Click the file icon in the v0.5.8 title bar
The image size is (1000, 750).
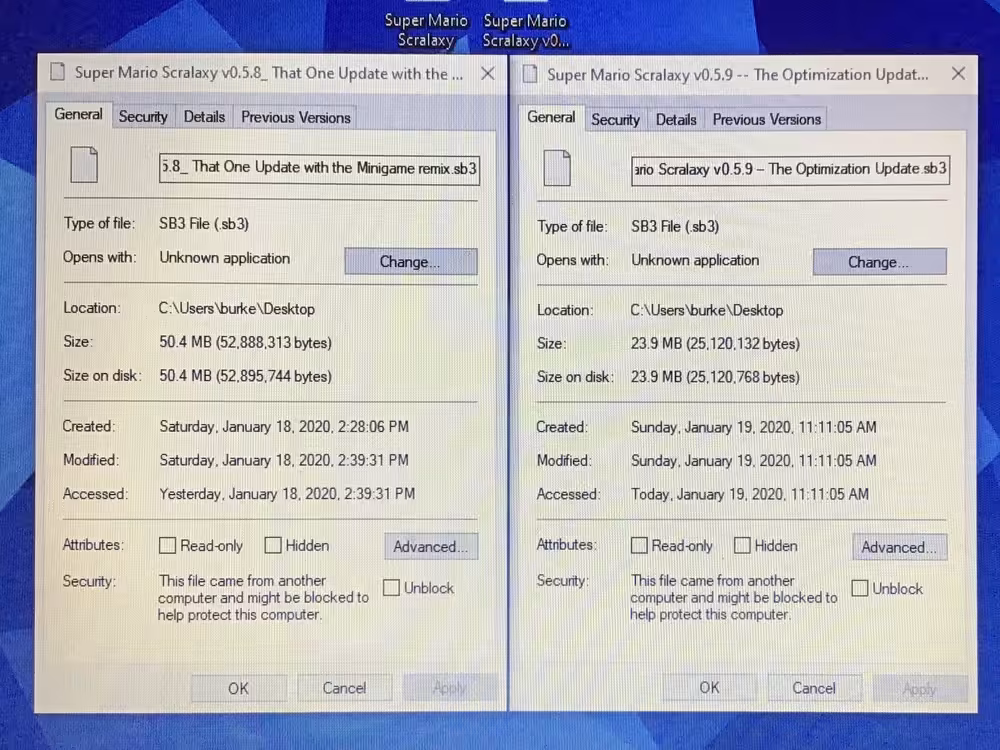[55, 73]
